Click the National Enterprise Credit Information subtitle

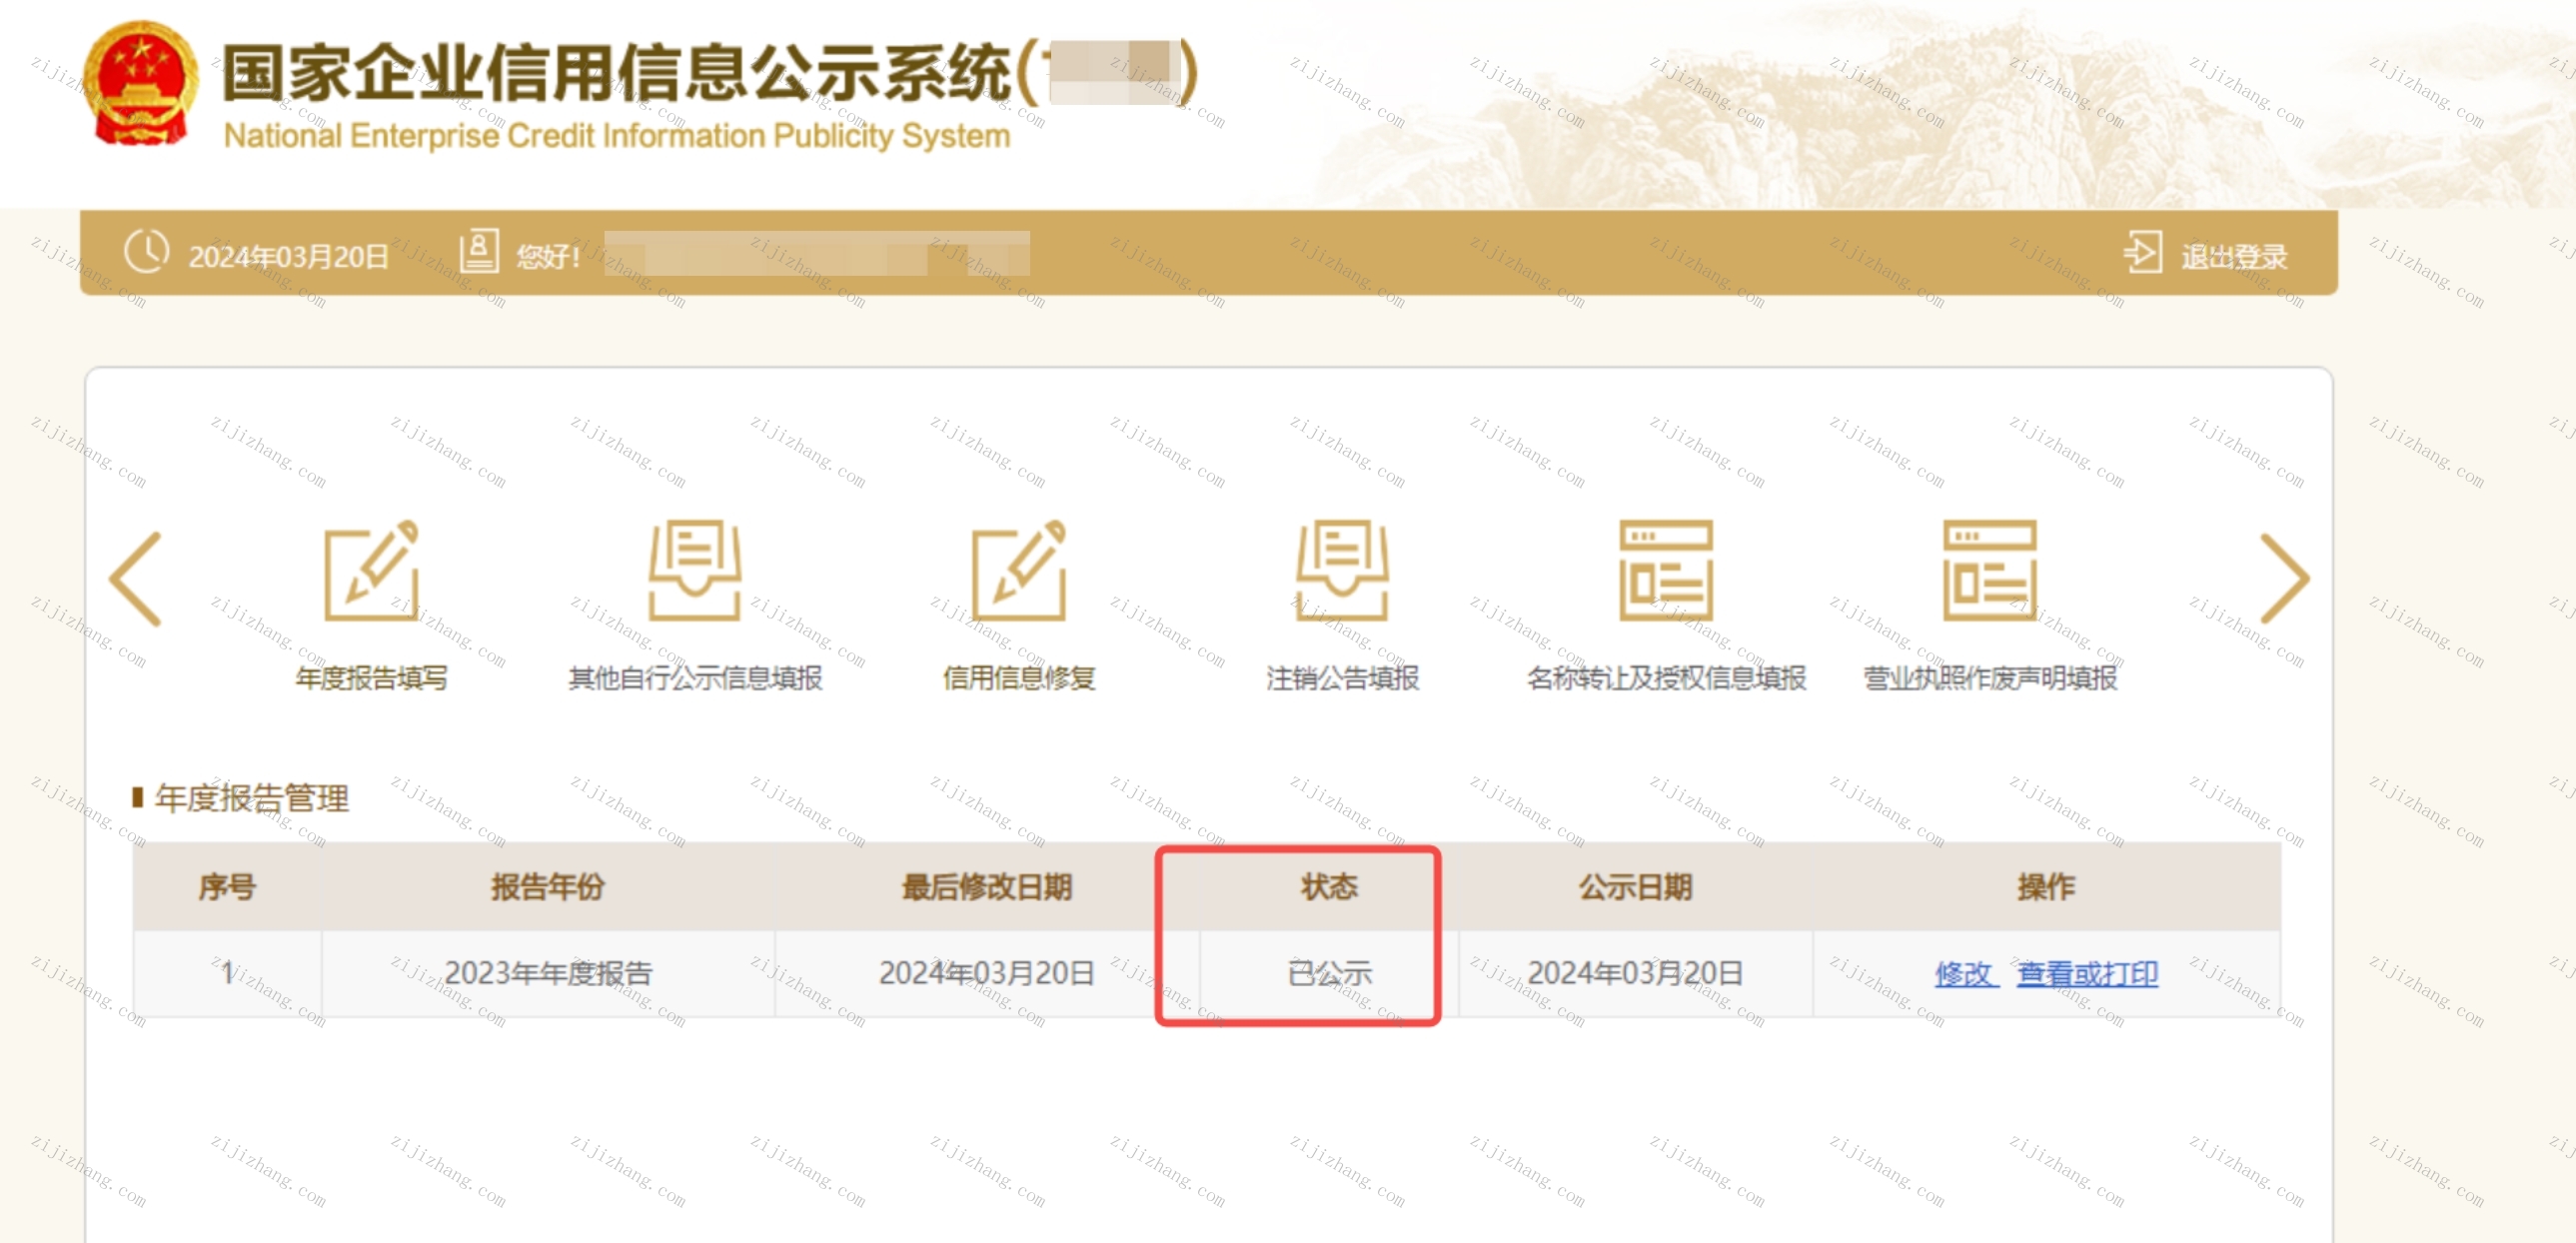point(617,136)
